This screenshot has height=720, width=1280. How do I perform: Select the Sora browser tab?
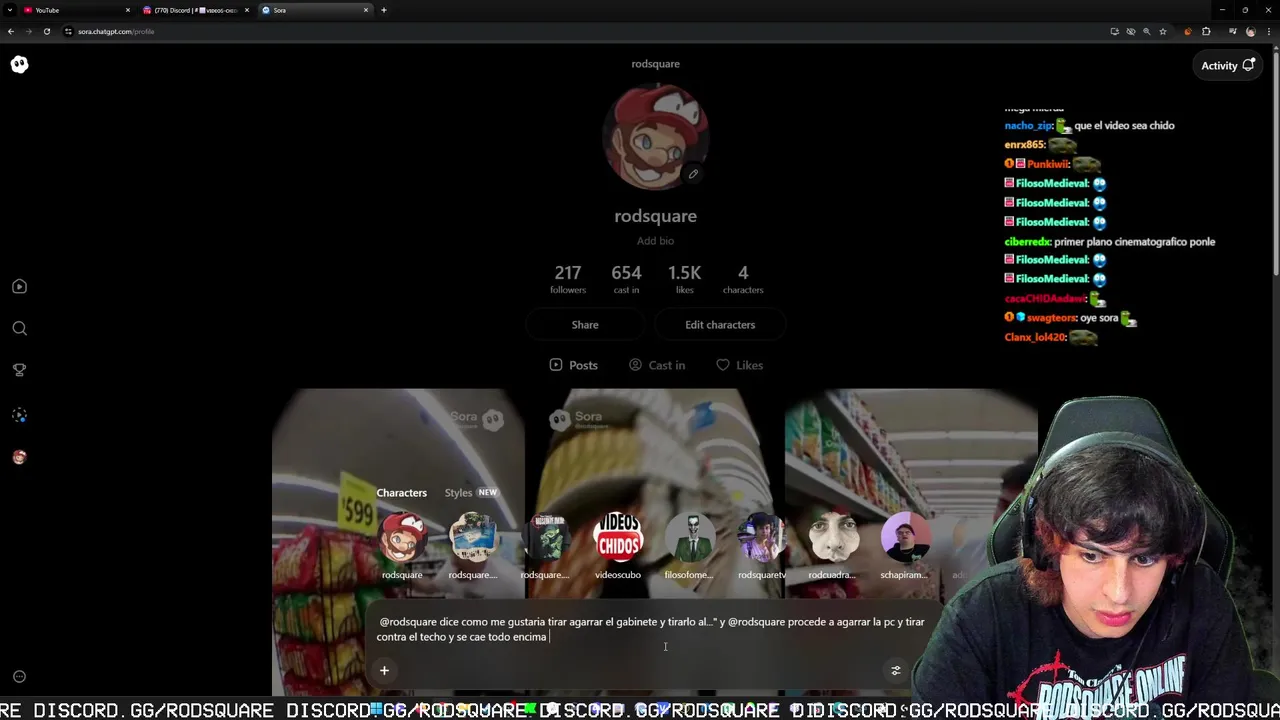point(314,10)
